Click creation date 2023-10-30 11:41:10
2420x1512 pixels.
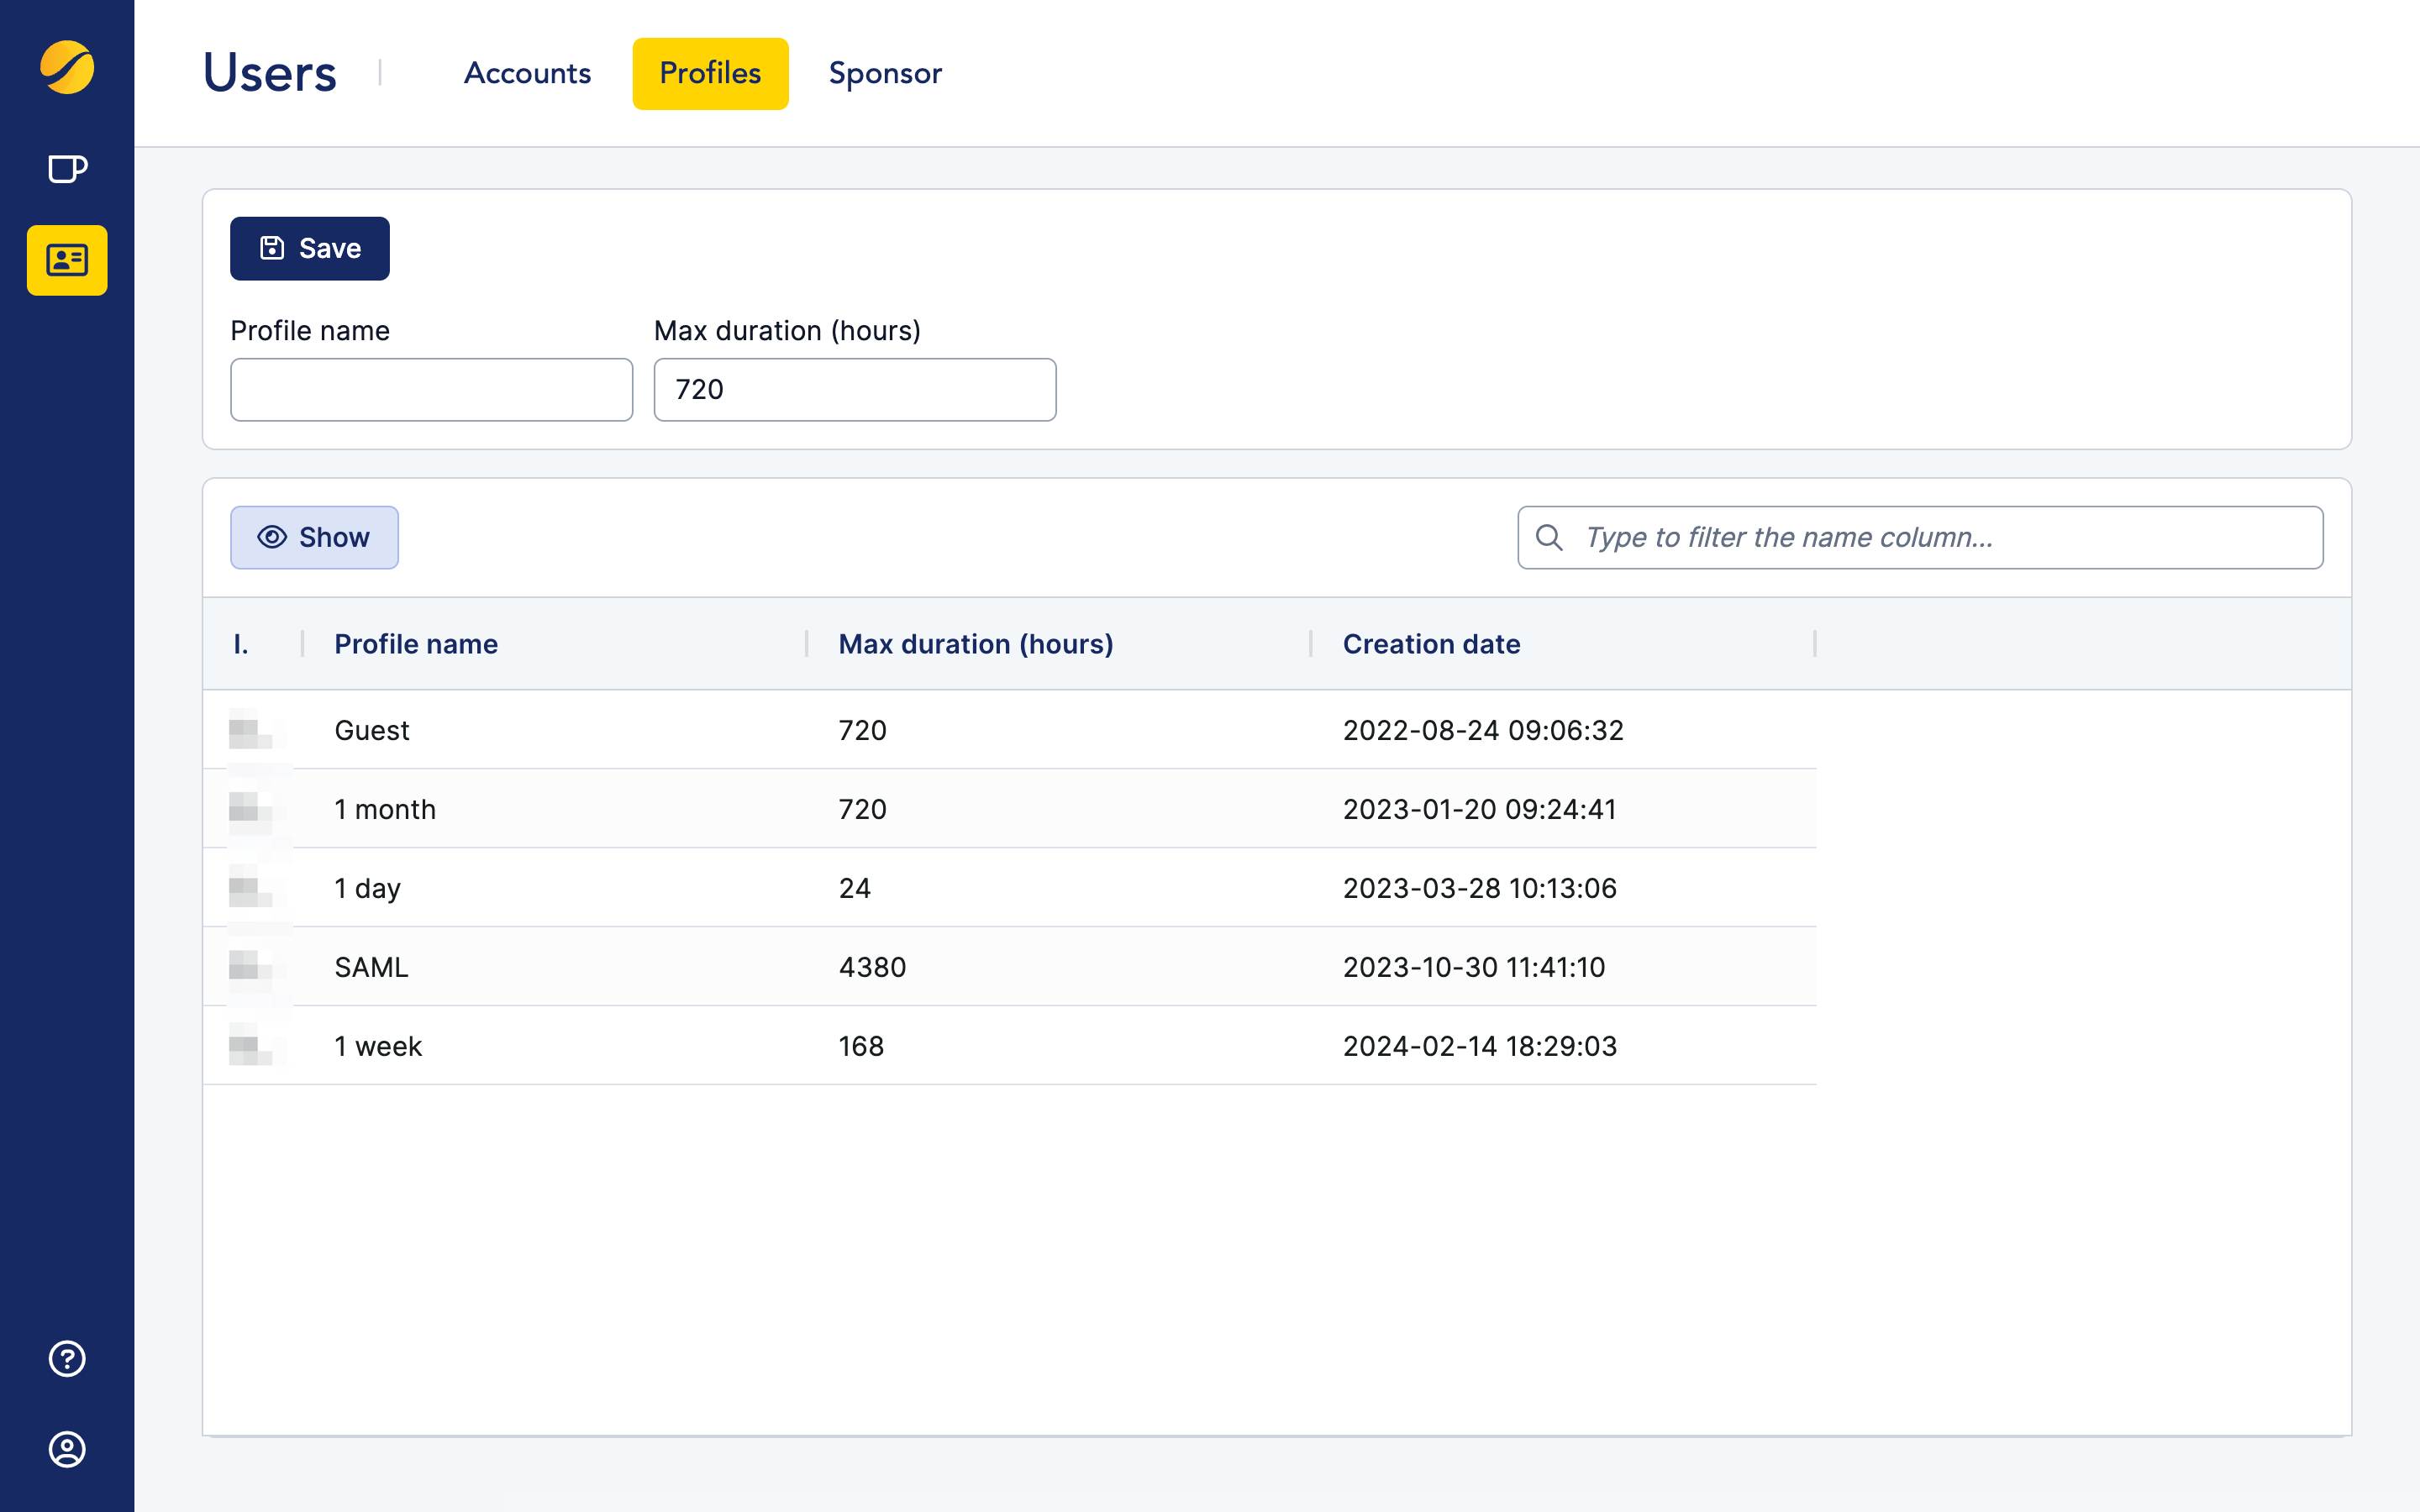(1474, 967)
